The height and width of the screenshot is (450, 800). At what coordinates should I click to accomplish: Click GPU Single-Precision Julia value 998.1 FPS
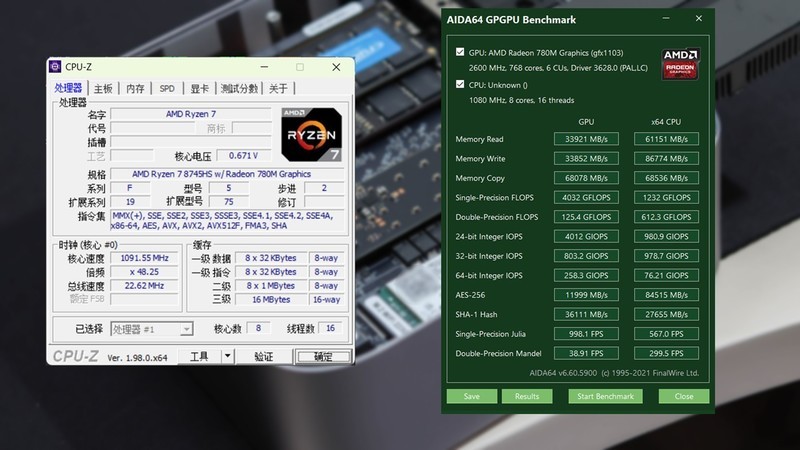coord(586,334)
